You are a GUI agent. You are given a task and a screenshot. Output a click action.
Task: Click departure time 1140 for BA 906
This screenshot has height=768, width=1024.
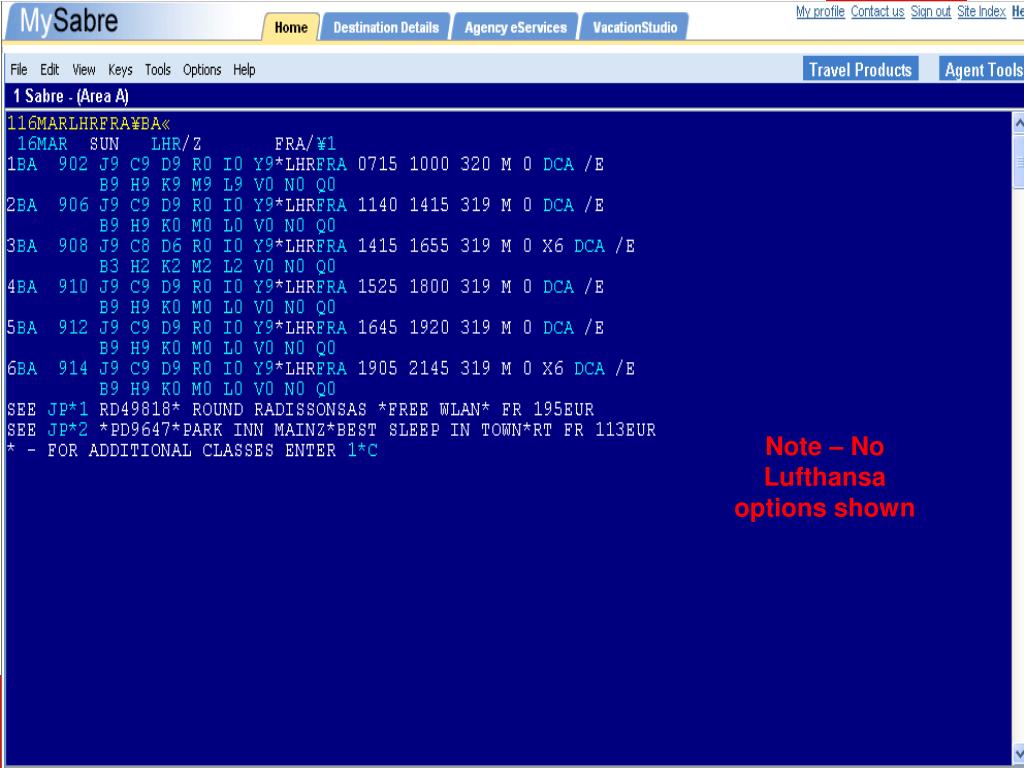(x=377, y=205)
